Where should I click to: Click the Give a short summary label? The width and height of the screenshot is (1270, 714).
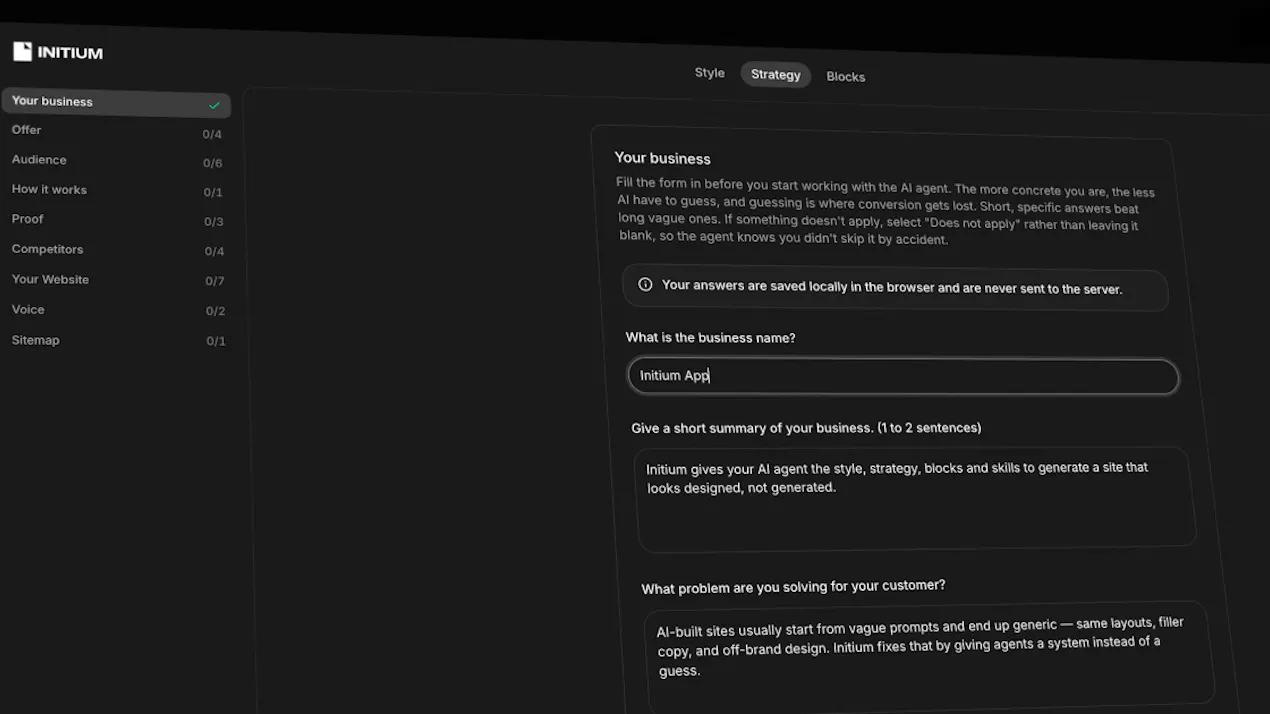point(806,428)
